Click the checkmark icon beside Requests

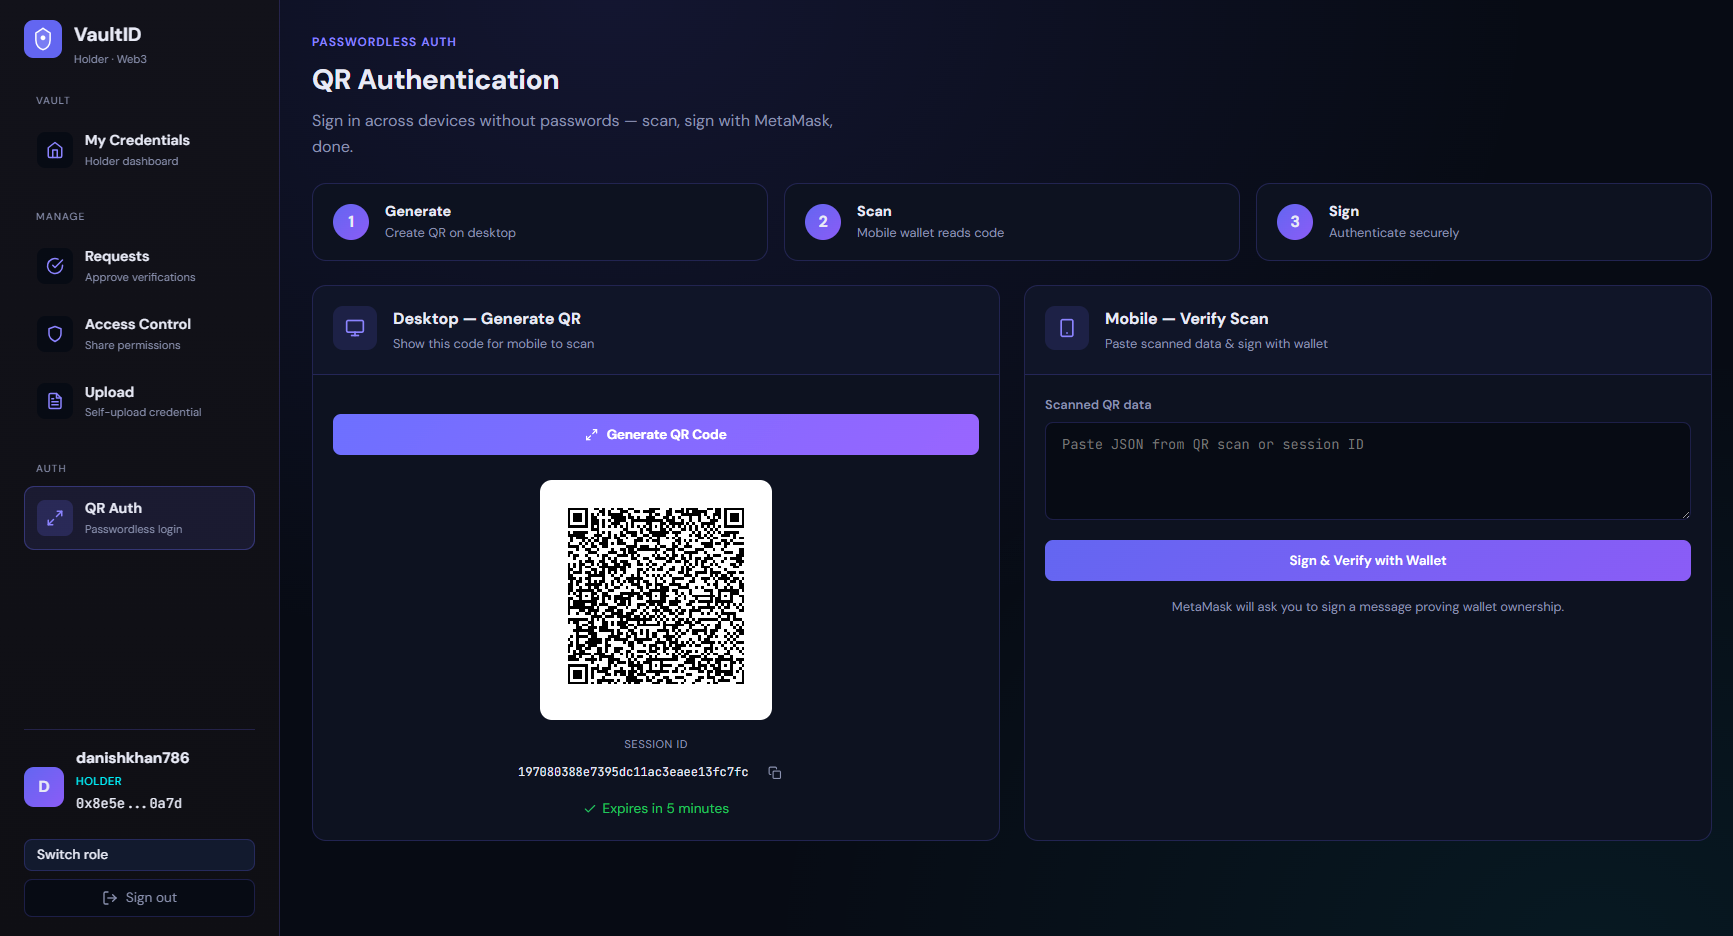tap(55, 266)
